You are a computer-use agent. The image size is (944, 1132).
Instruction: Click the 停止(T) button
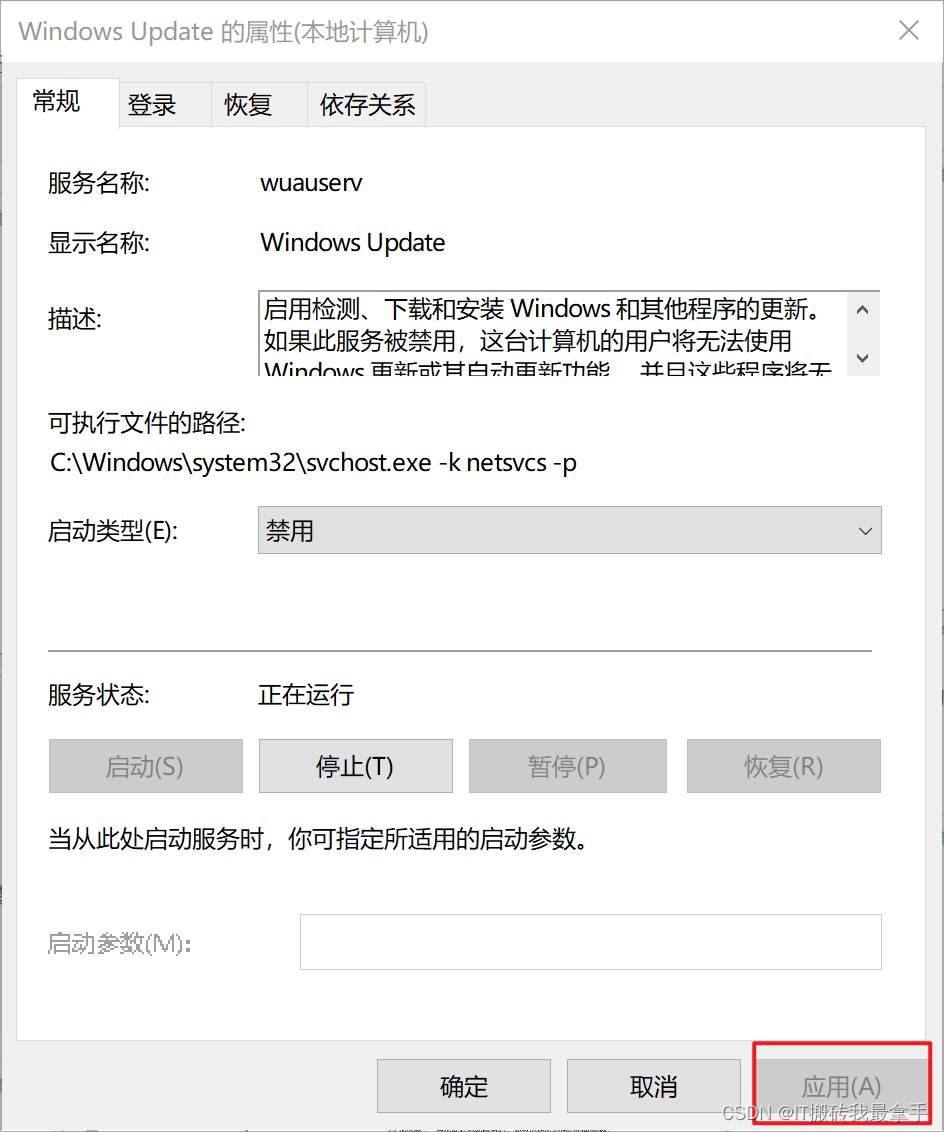click(356, 766)
